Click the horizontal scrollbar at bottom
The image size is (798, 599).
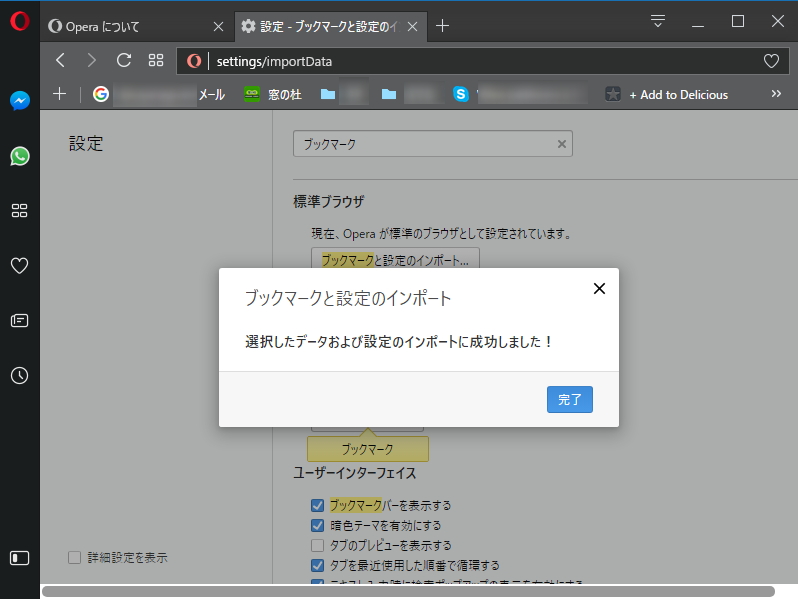point(408,591)
